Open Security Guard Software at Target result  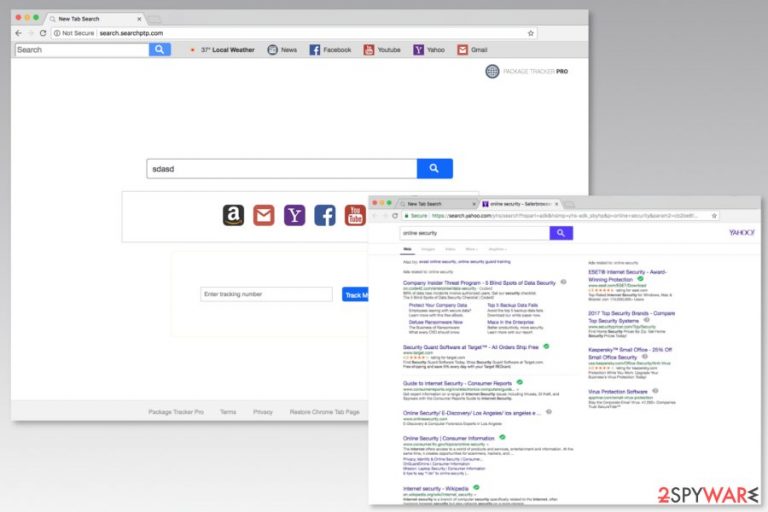pos(471,347)
